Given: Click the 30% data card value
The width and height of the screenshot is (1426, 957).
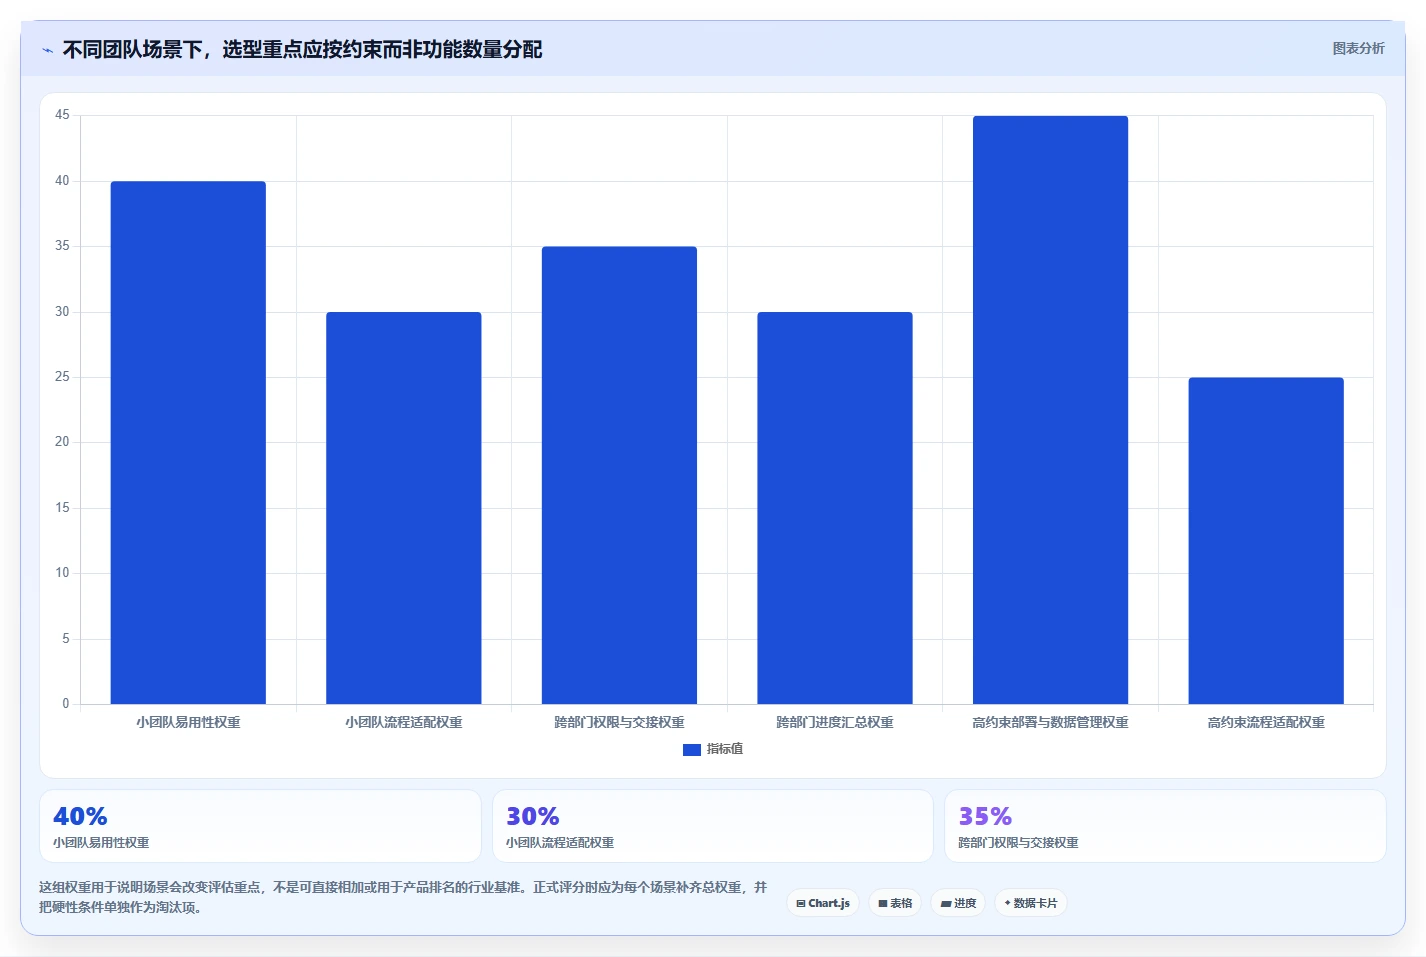Looking at the screenshot, I should pyautogui.click(x=533, y=816).
